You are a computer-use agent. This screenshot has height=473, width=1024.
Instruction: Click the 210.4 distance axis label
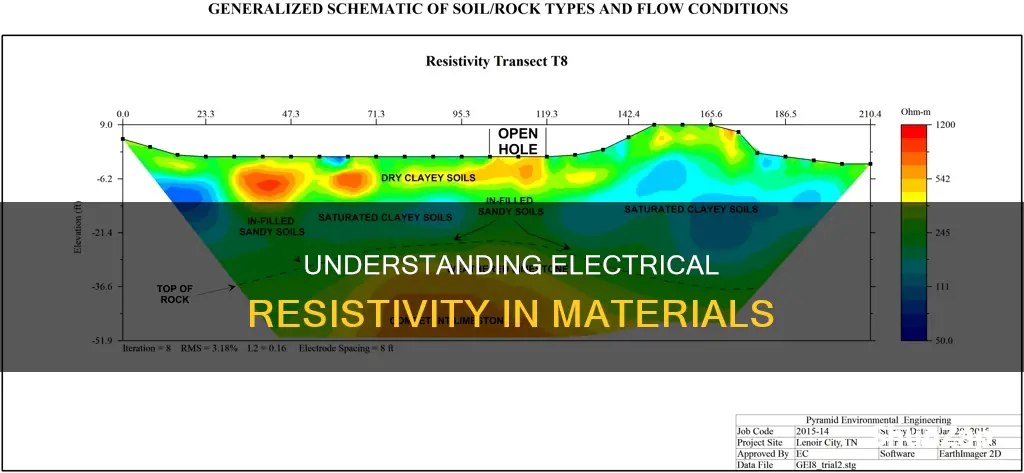870,114
